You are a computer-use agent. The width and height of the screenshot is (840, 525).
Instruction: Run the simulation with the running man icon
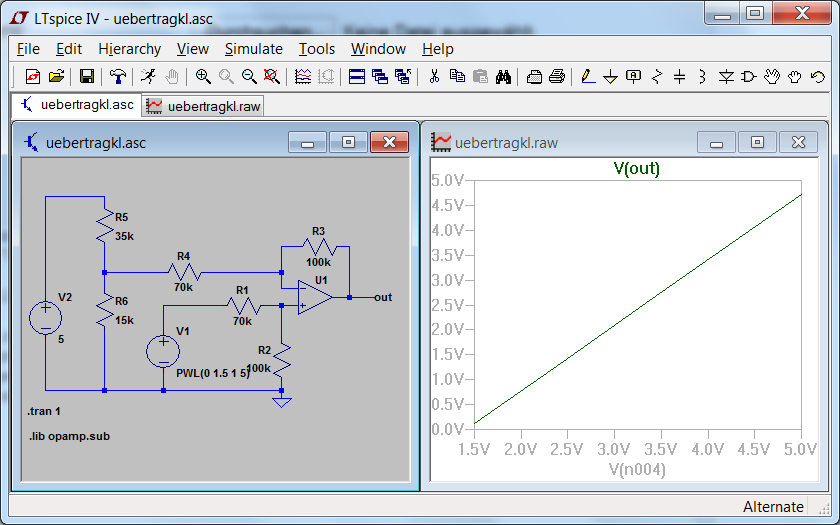click(x=148, y=77)
